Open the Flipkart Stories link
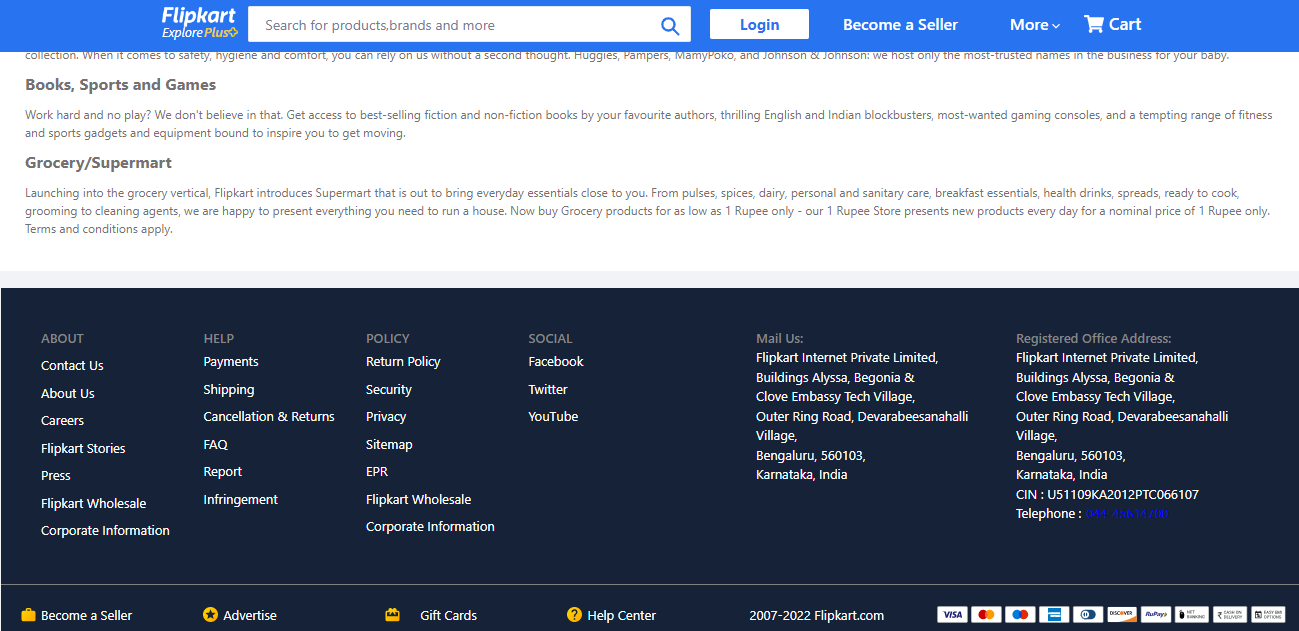Screen dimensions: 1299x631 tap(83, 449)
